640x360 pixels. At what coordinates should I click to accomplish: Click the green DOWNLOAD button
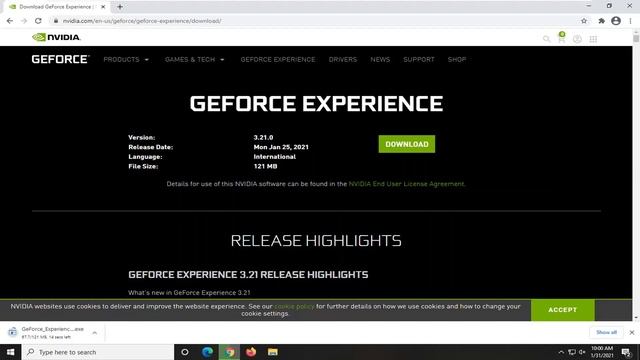pyautogui.click(x=407, y=144)
